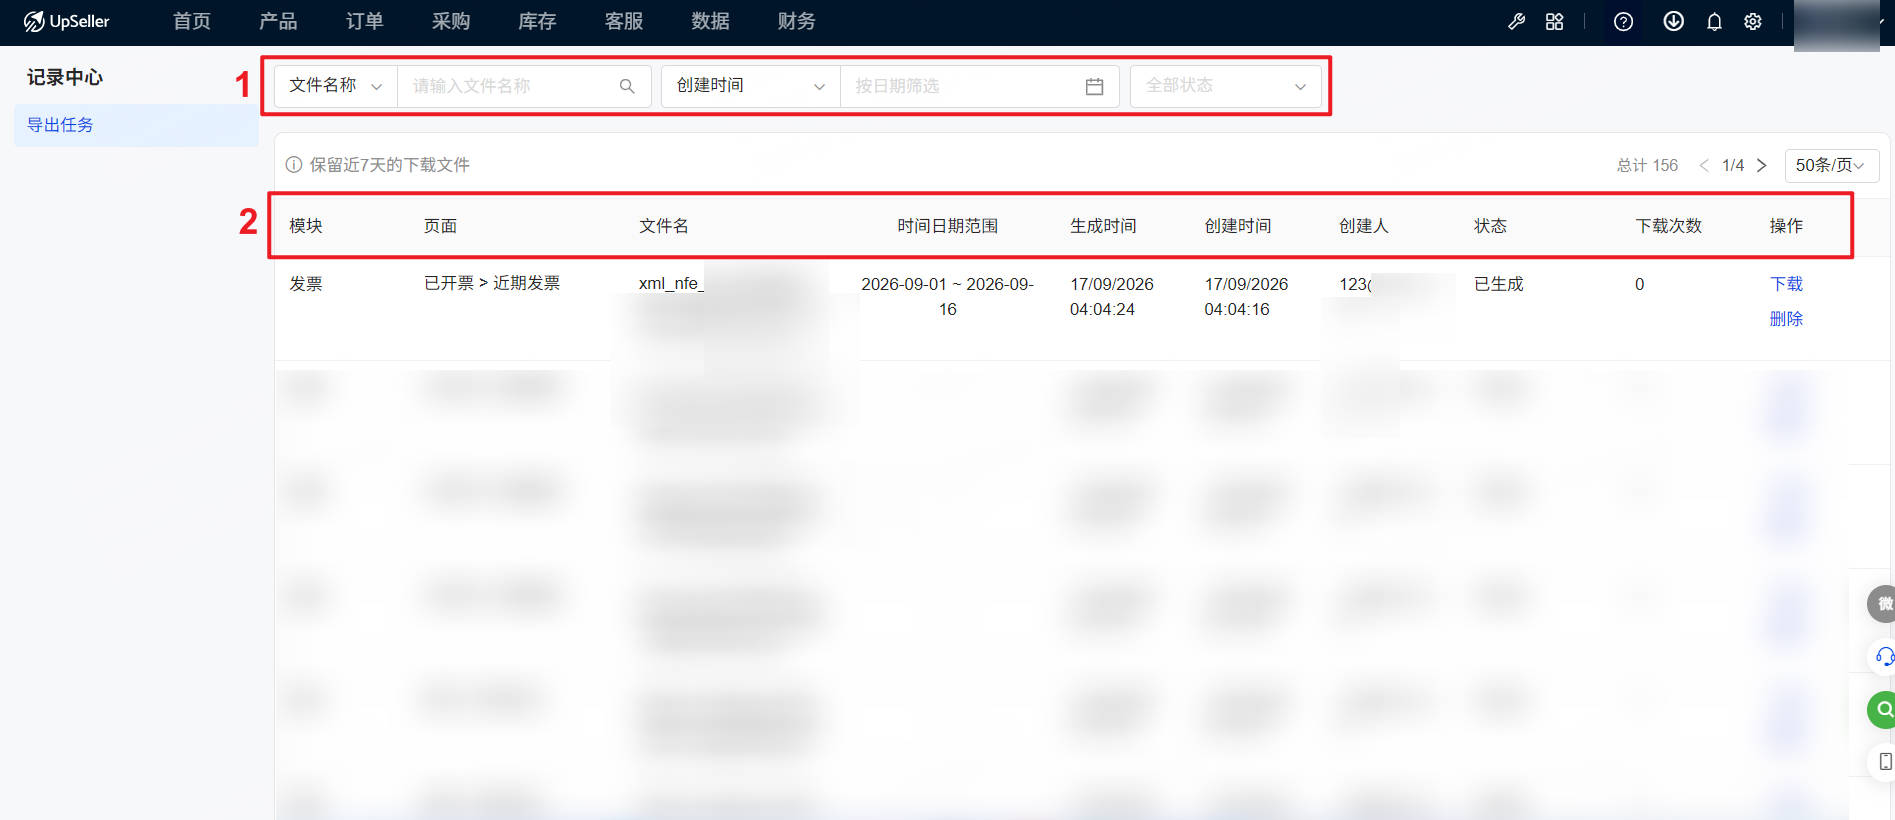Expand the account menu in top-right corner
Screen dimensions: 1895x820
[x=1840, y=22]
